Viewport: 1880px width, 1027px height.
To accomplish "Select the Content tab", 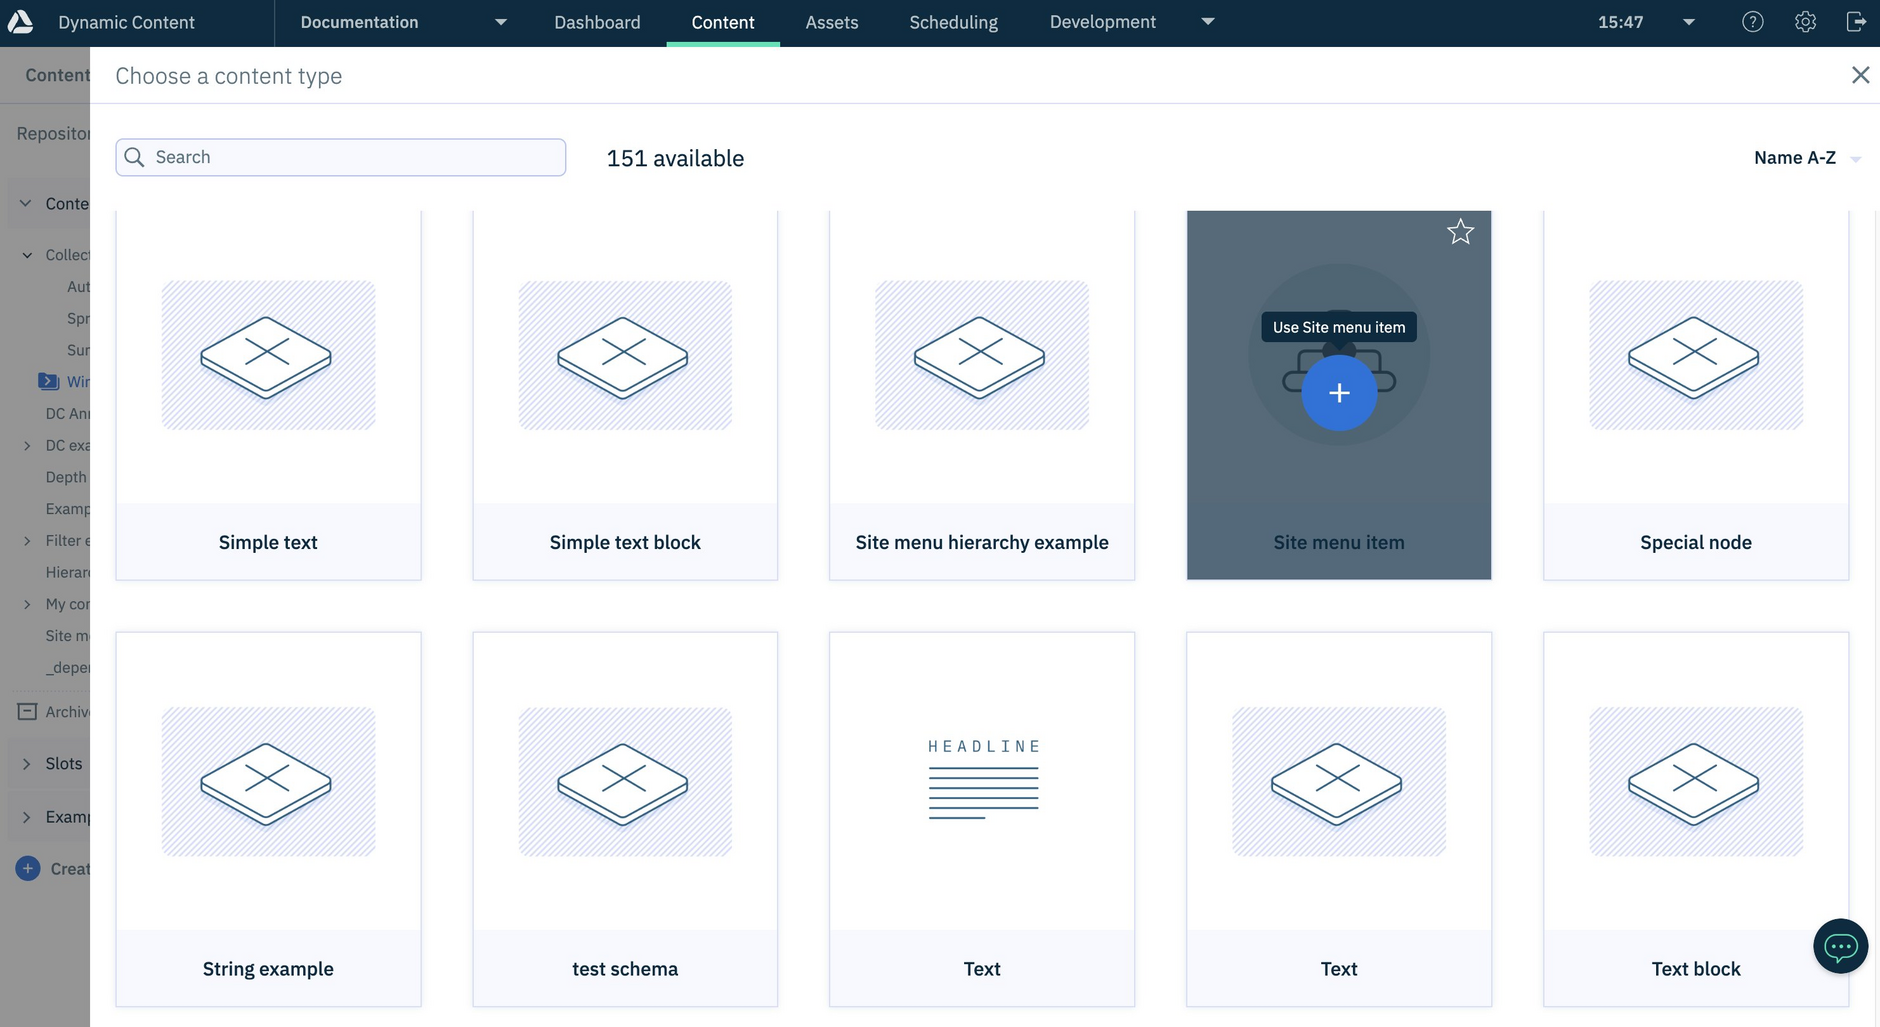I will (723, 22).
